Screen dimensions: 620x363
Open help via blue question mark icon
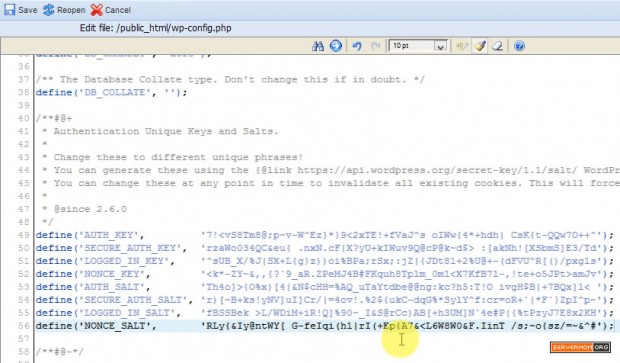(519, 46)
